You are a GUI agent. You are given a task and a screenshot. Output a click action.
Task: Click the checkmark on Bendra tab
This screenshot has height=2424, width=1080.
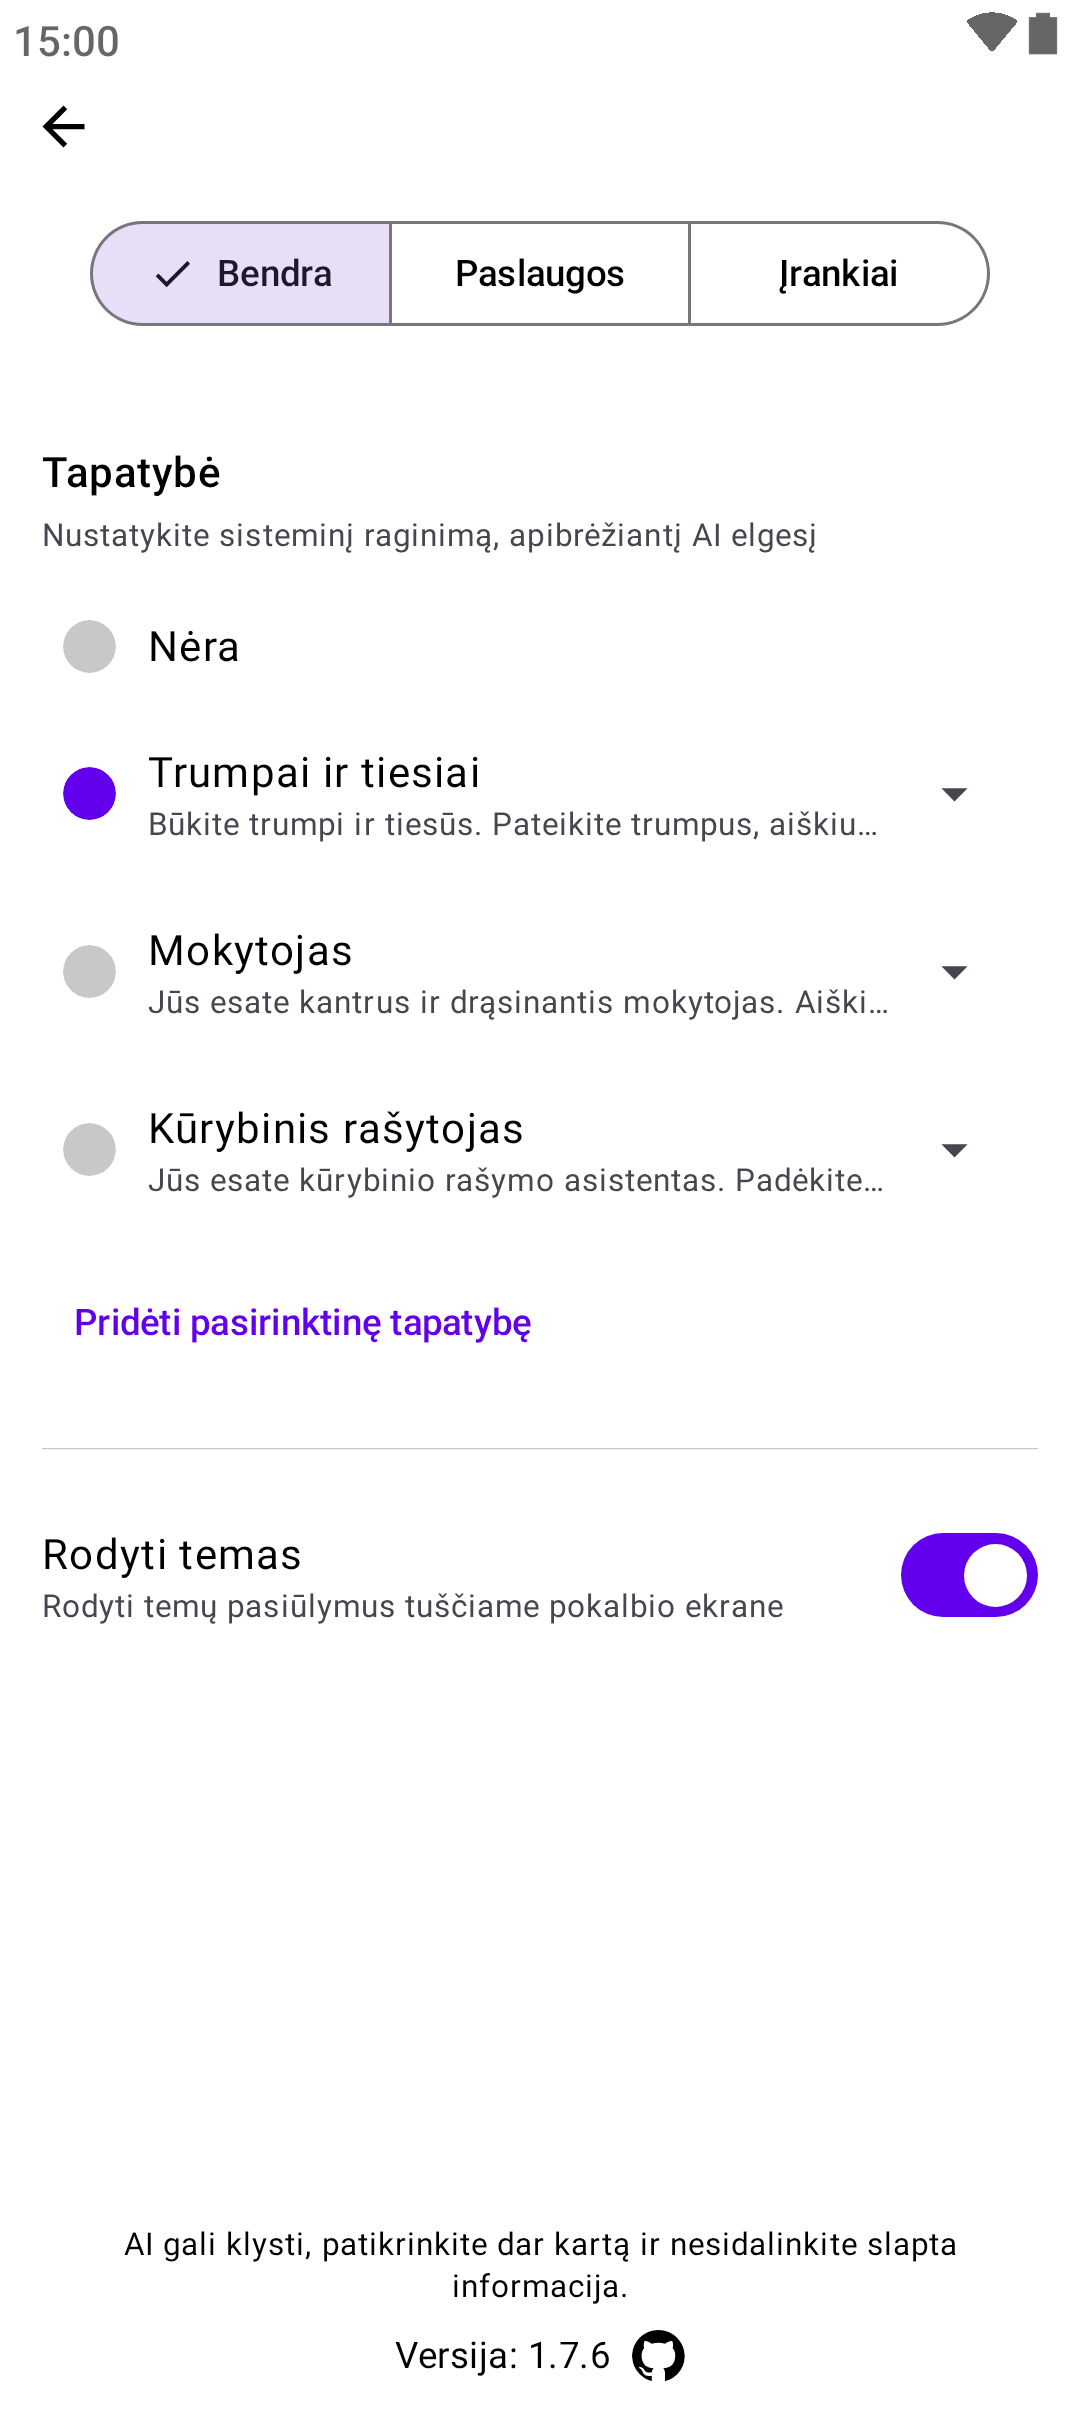pos(173,274)
